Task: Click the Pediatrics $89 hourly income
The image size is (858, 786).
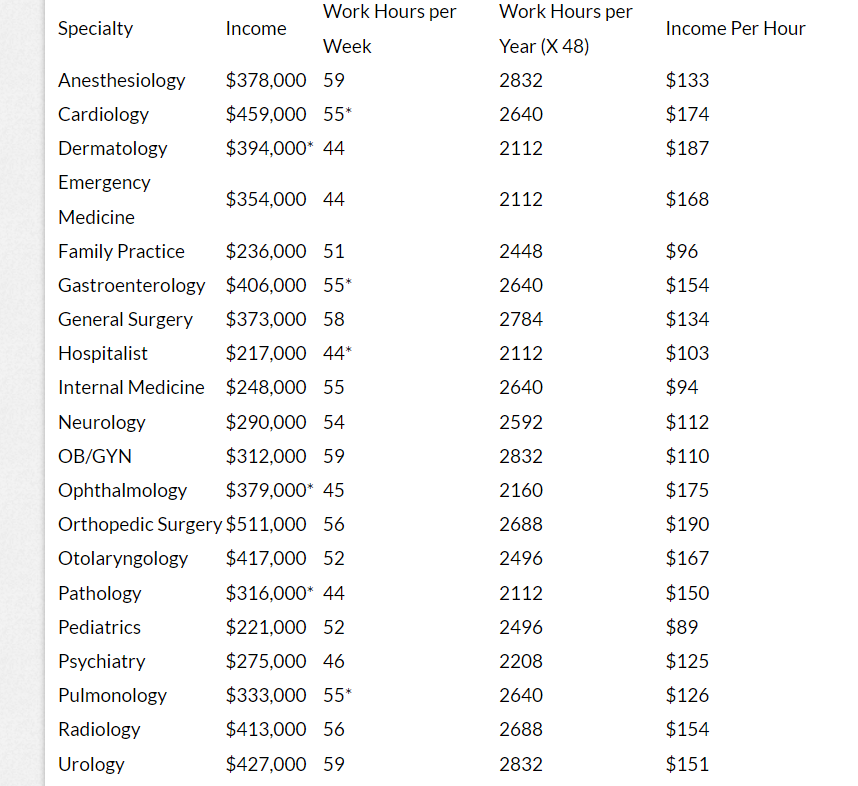Action: point(682,627)
